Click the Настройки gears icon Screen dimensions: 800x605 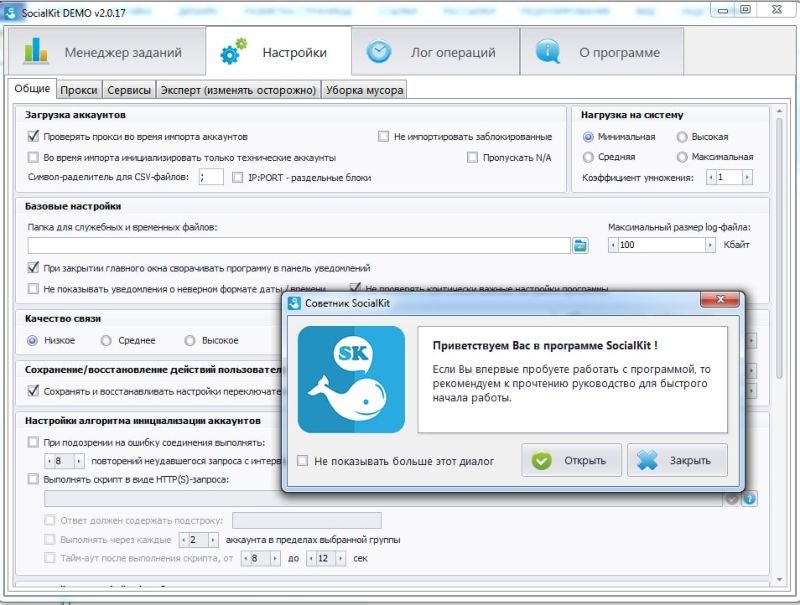coord(234,52)
